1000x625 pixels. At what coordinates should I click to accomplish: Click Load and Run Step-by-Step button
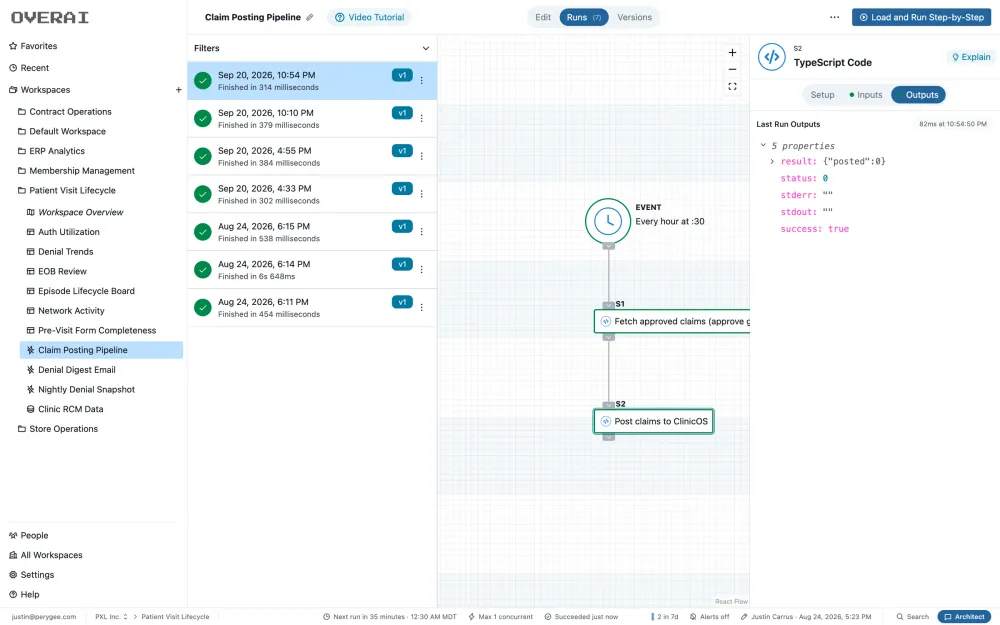coord(921,17)
